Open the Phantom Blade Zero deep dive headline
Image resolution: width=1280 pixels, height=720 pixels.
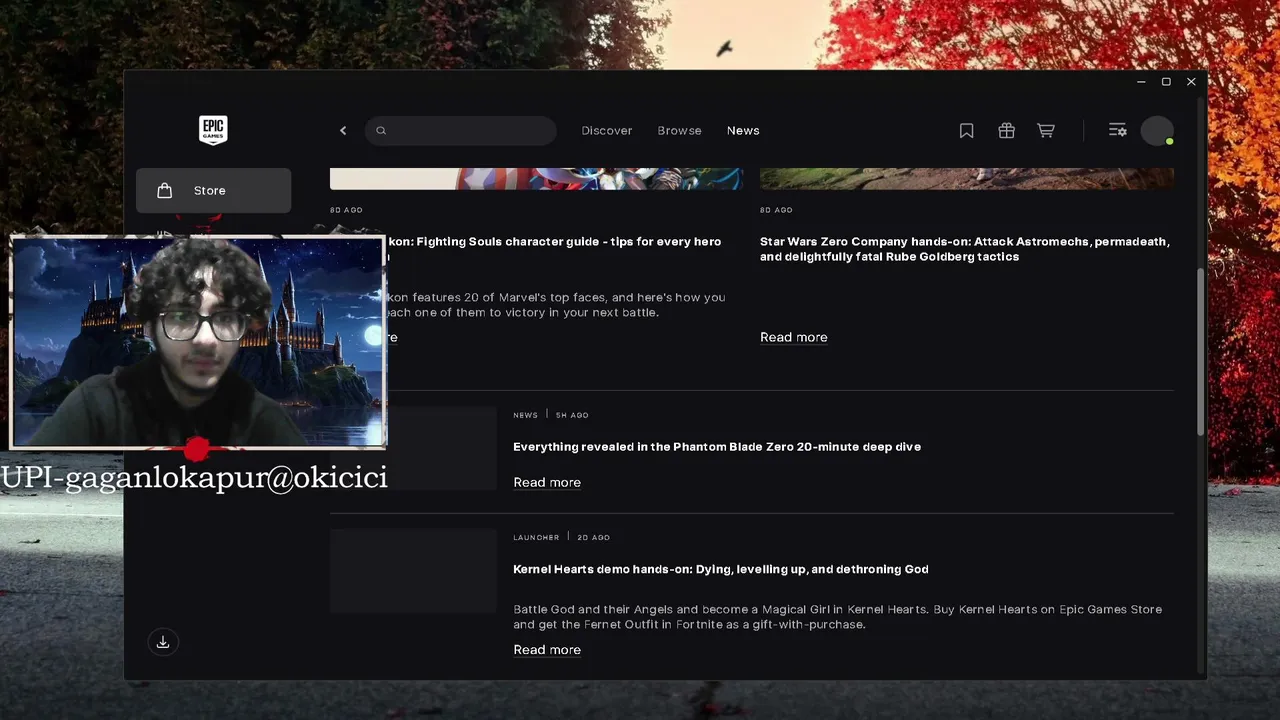[x=717, y=447]
